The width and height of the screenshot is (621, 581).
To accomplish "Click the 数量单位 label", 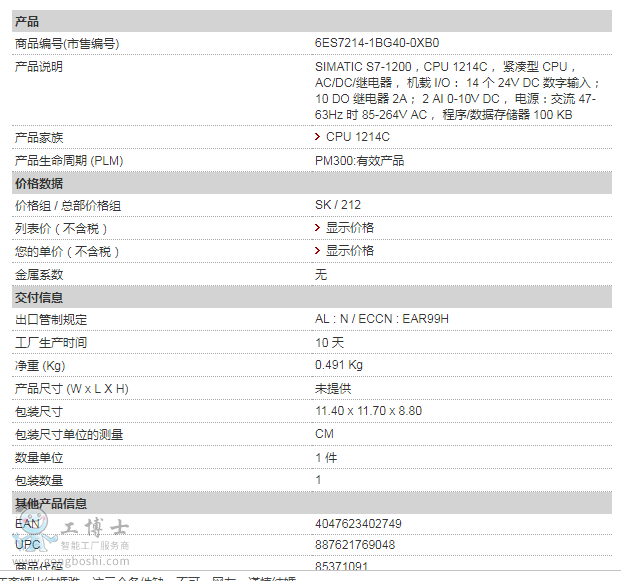I will (39, 458).
